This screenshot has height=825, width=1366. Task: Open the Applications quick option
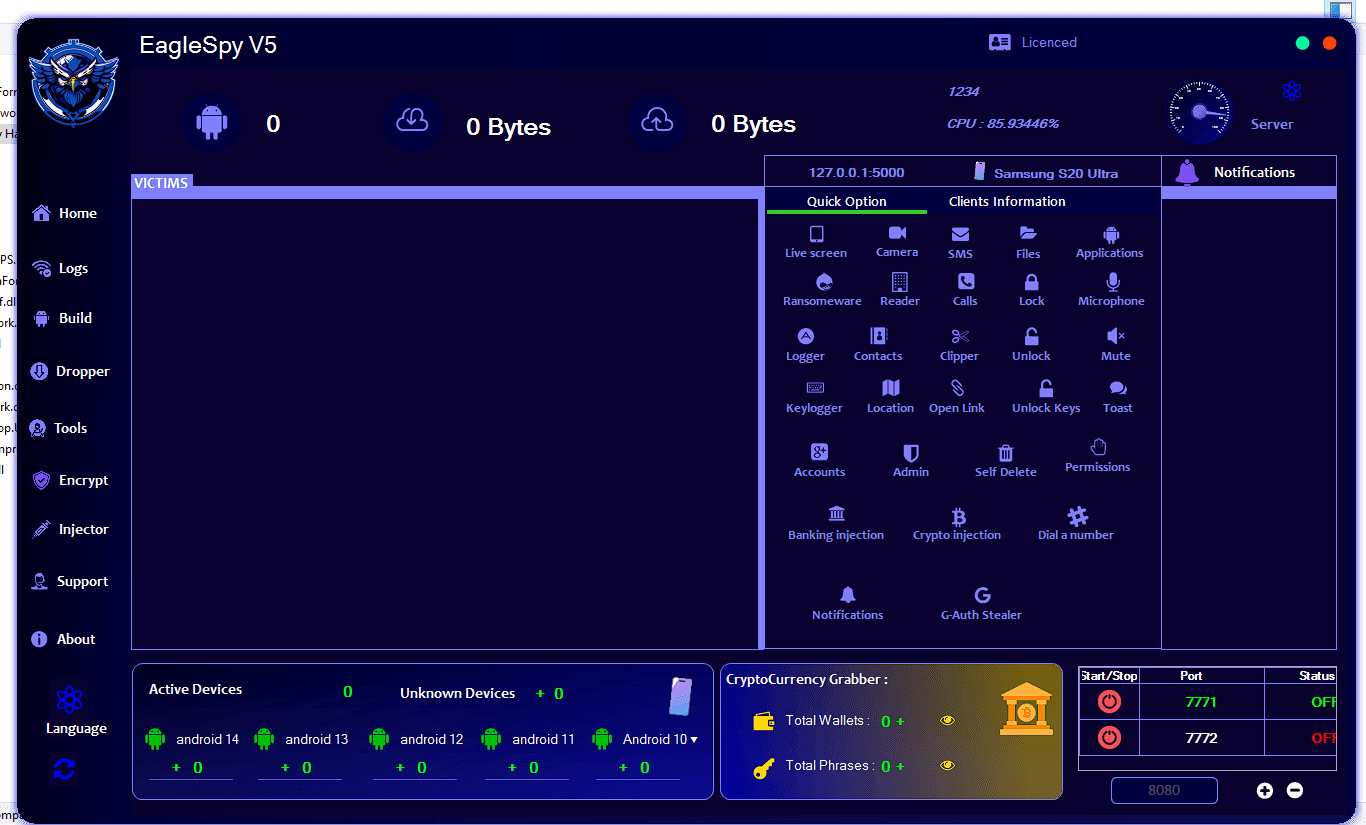click(1110, 242)
